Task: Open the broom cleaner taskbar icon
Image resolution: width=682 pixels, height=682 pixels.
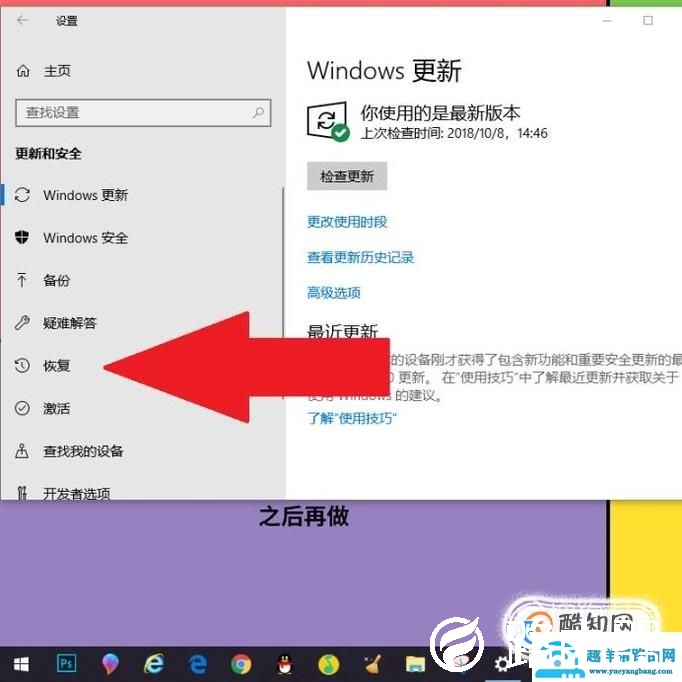Action: point(372,664)
